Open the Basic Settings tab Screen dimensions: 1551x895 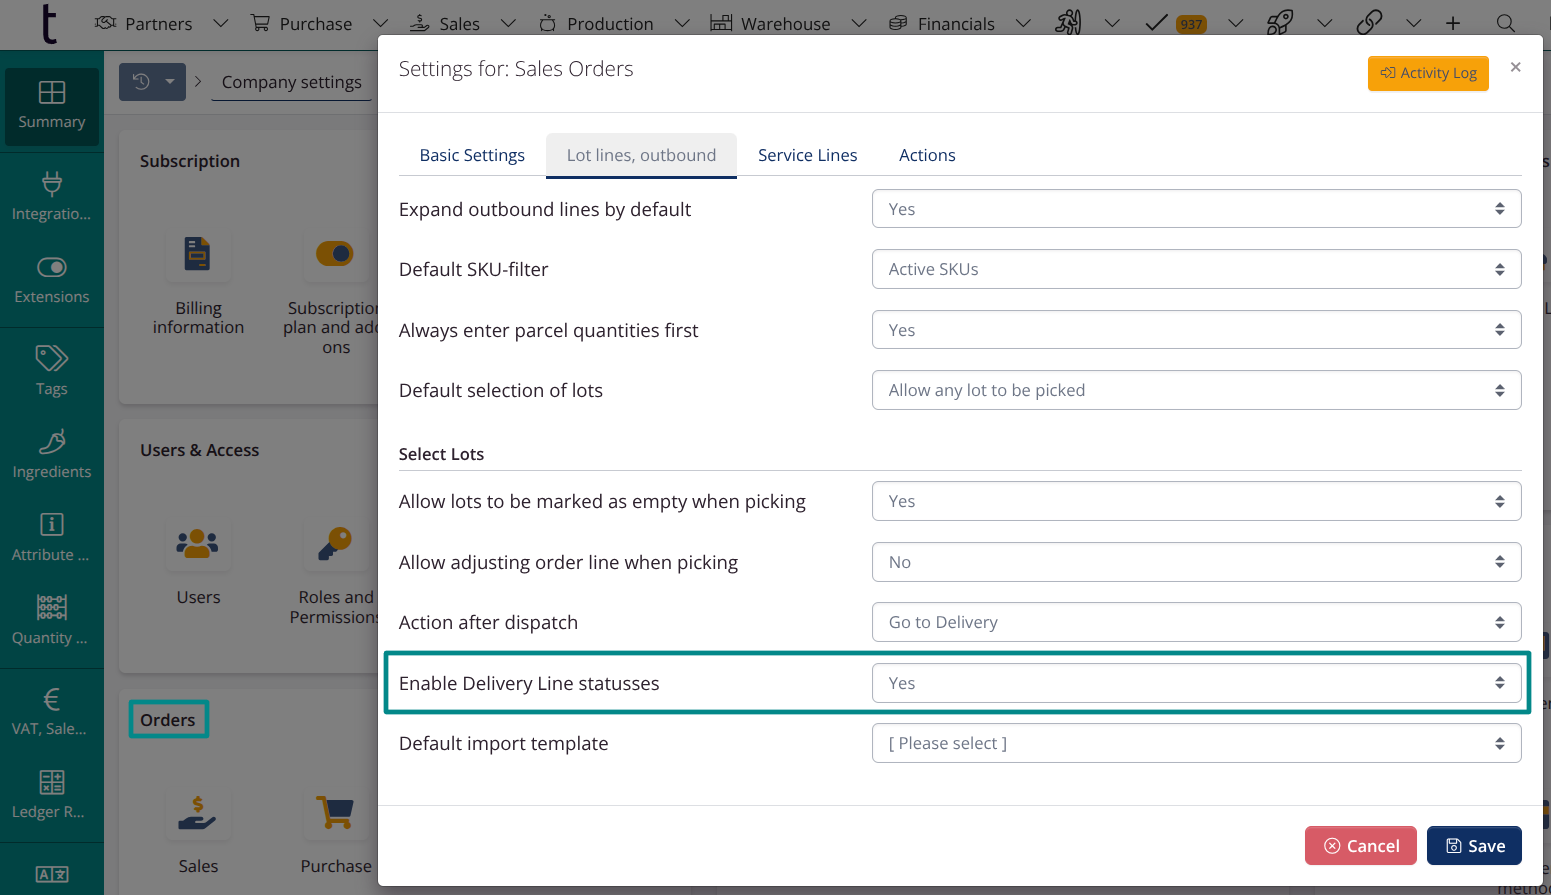(x=472, y=155)
